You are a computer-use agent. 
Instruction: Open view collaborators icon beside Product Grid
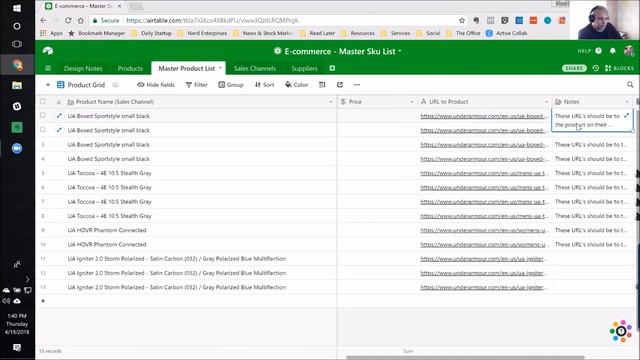[116, 85]
